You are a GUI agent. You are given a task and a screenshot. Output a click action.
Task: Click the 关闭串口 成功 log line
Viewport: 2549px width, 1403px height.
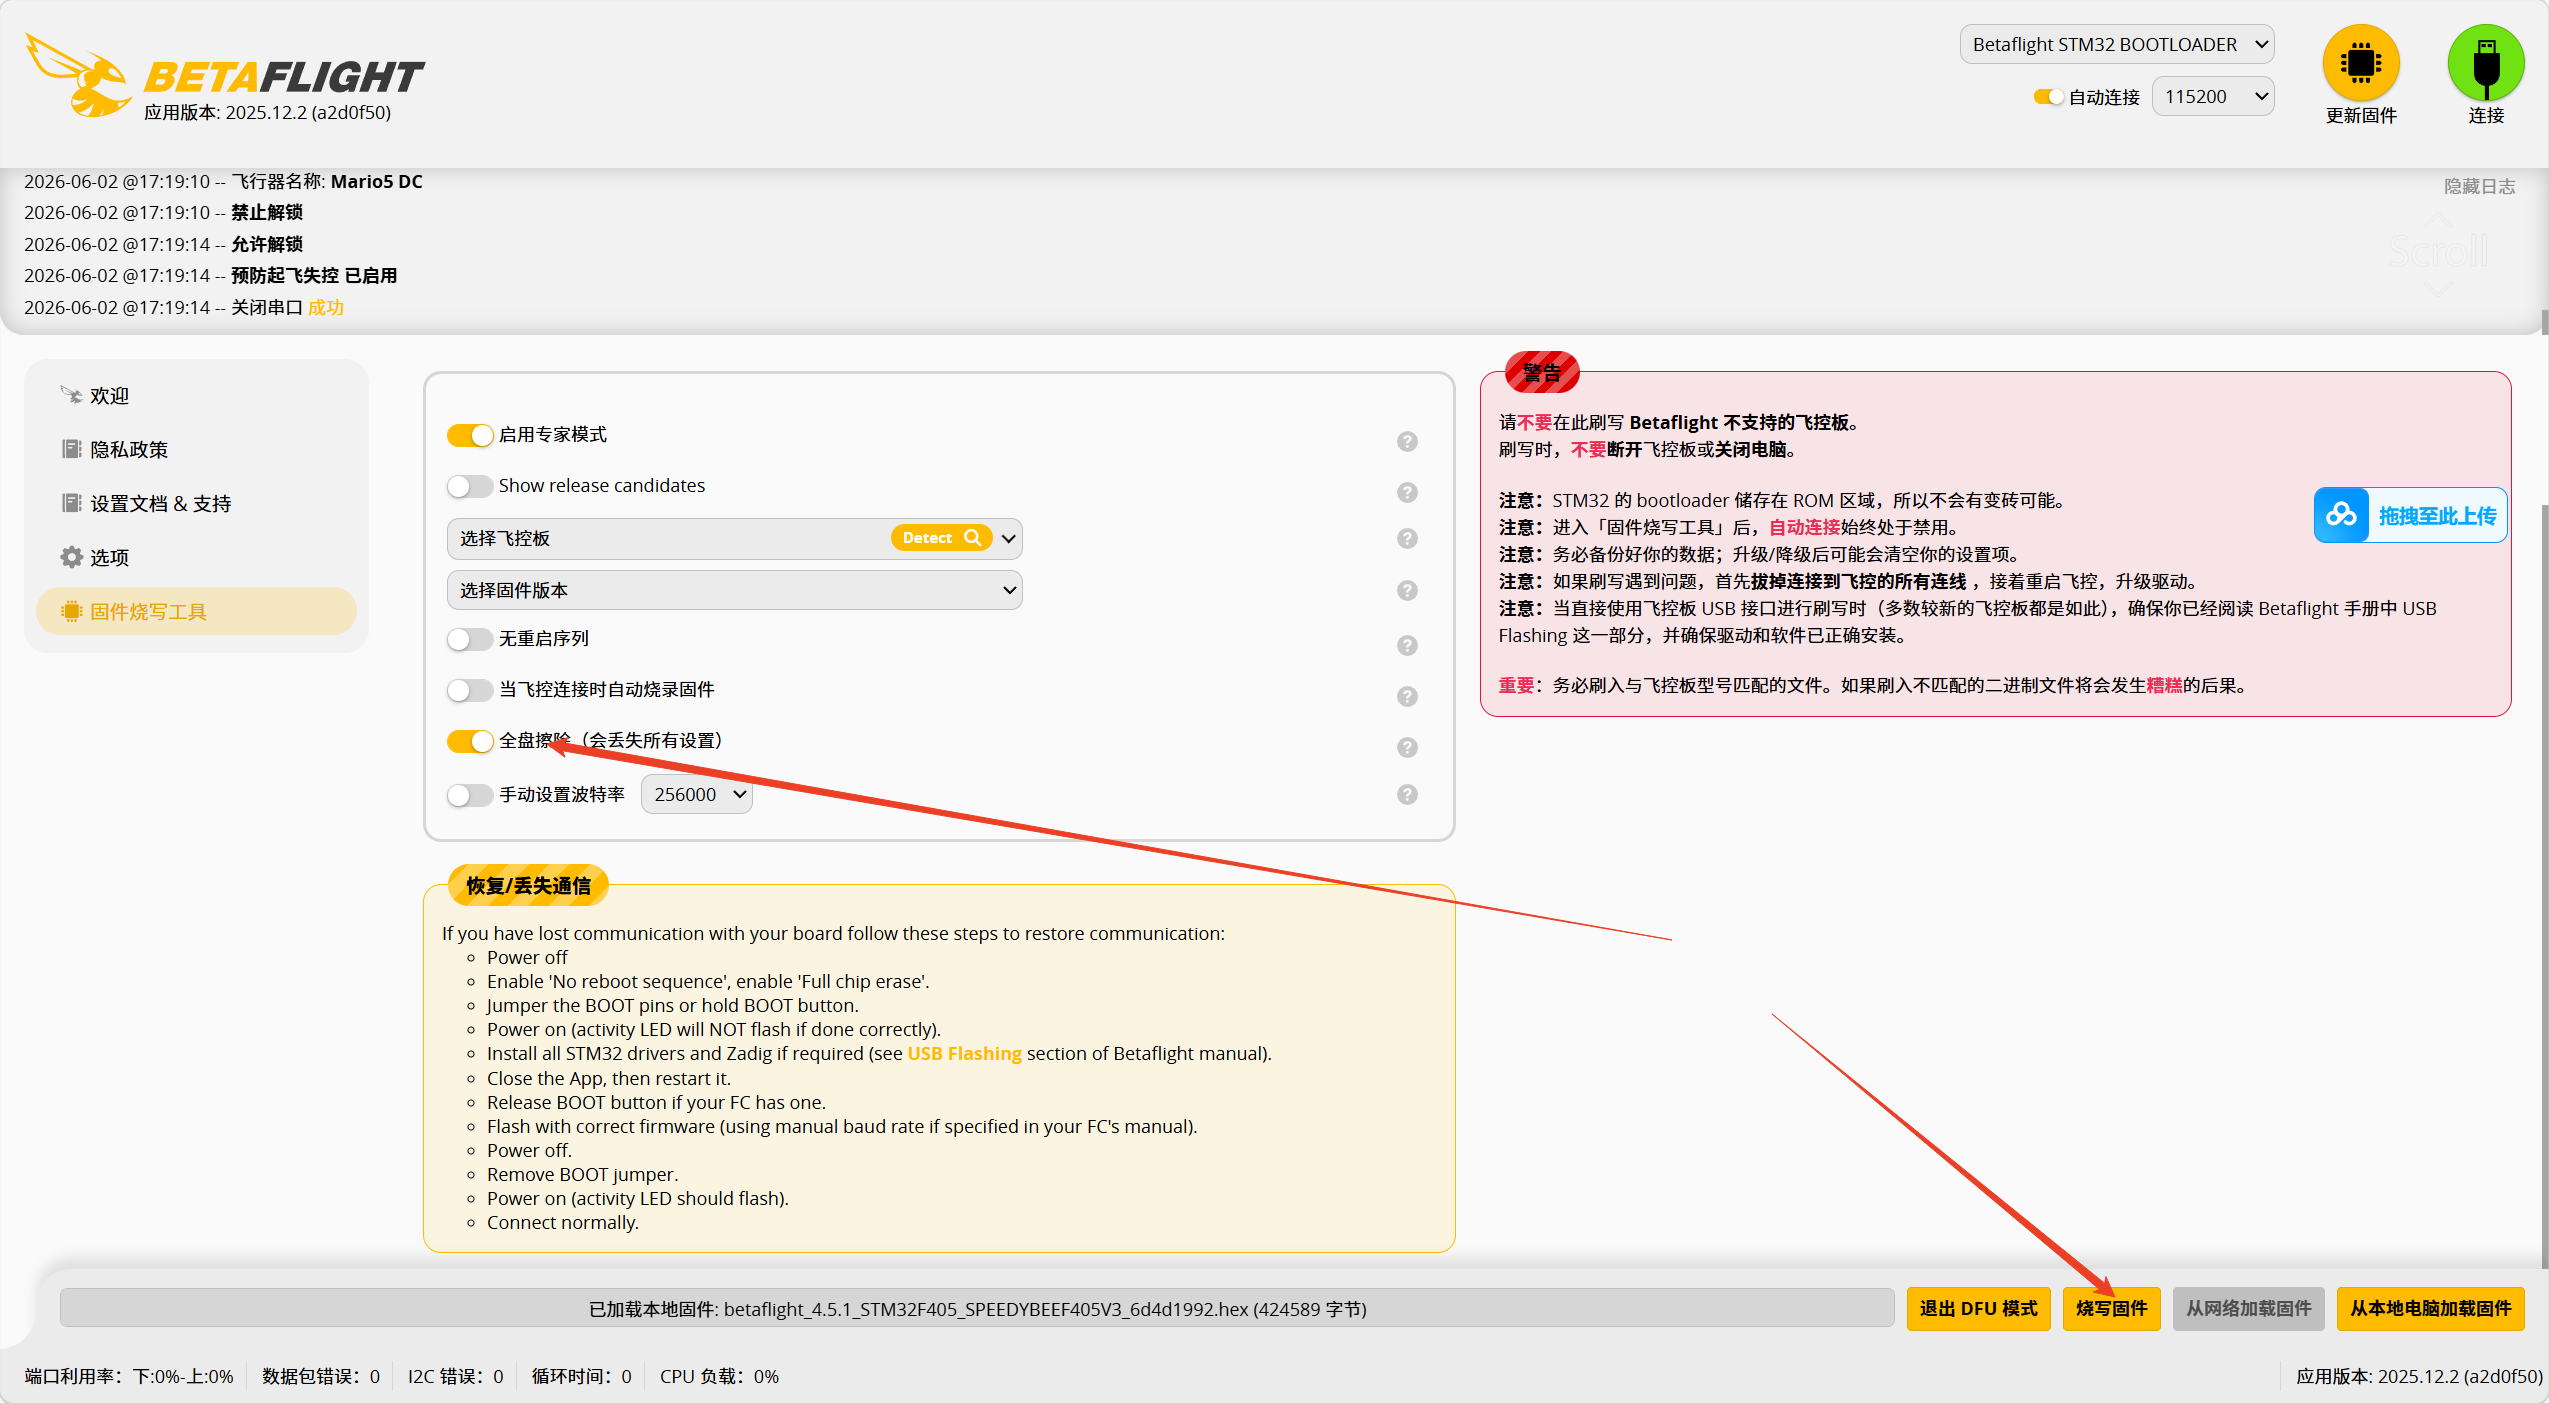coord(184,307)
